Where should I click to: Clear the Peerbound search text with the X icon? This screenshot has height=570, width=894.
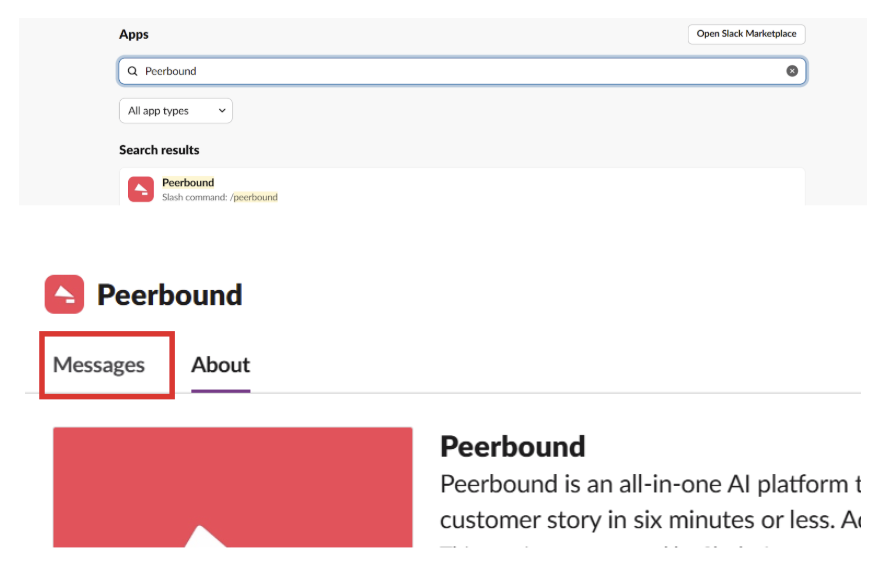792,71
